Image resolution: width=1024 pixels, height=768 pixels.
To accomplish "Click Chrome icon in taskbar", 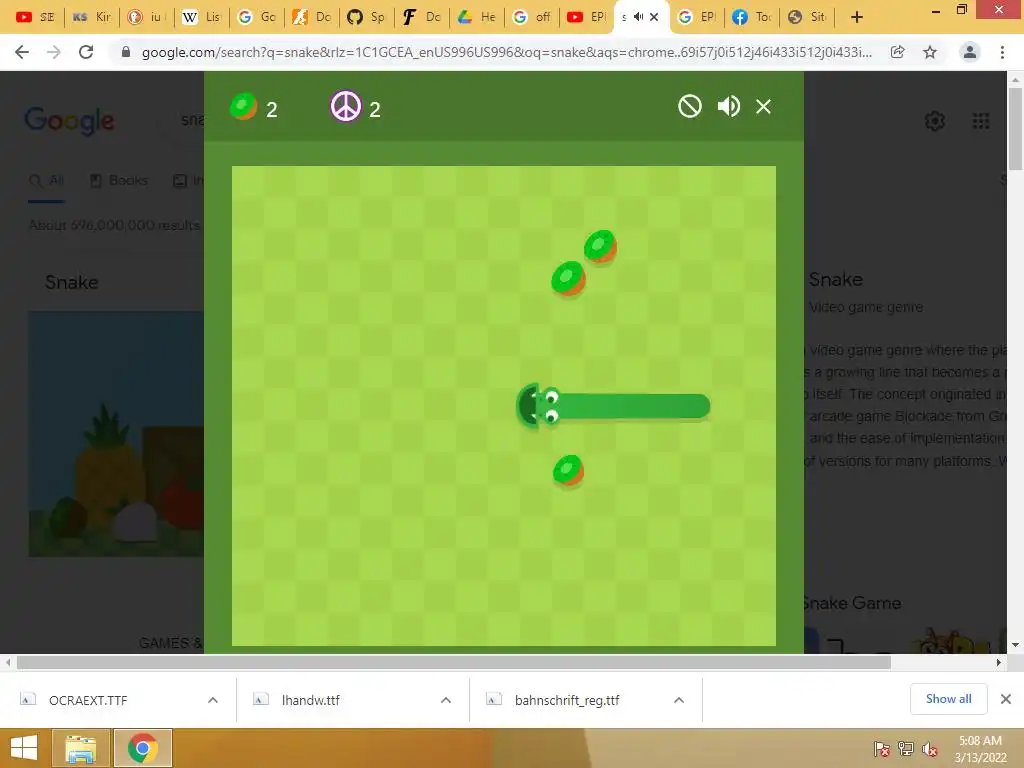I will [x=143, y=748].
